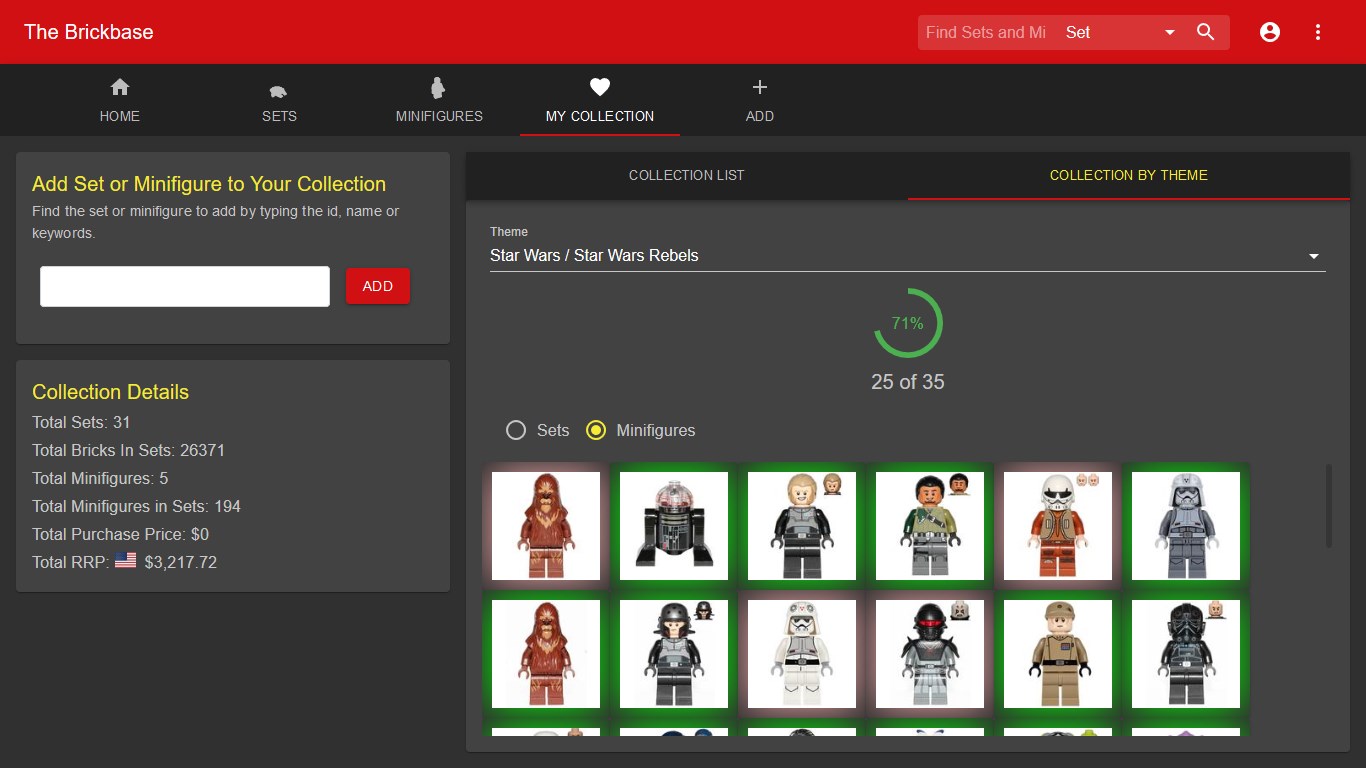Open the white stormtrooper-style pilot thumbnail
The width and height of the screenshot is (1366, 768).
[x=802, y=654]
